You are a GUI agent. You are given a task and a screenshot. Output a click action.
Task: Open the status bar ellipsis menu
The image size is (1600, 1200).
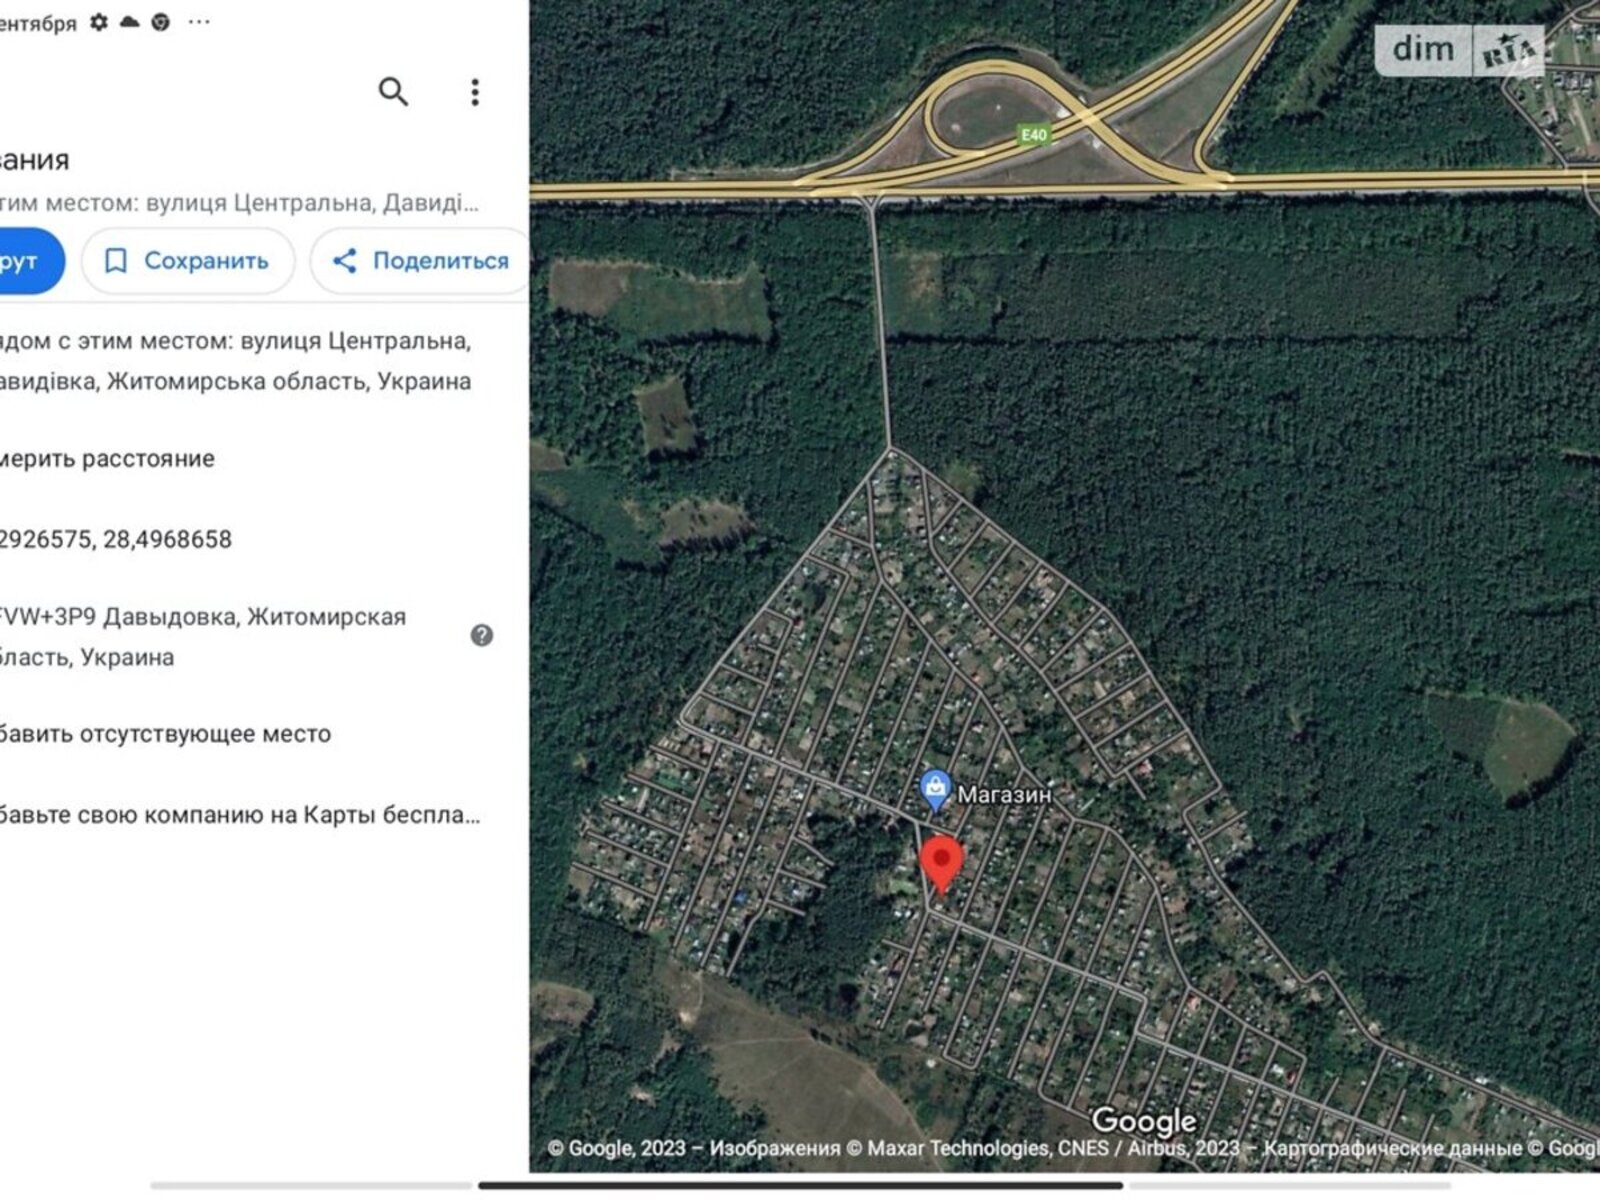click(x=199, y=22)
